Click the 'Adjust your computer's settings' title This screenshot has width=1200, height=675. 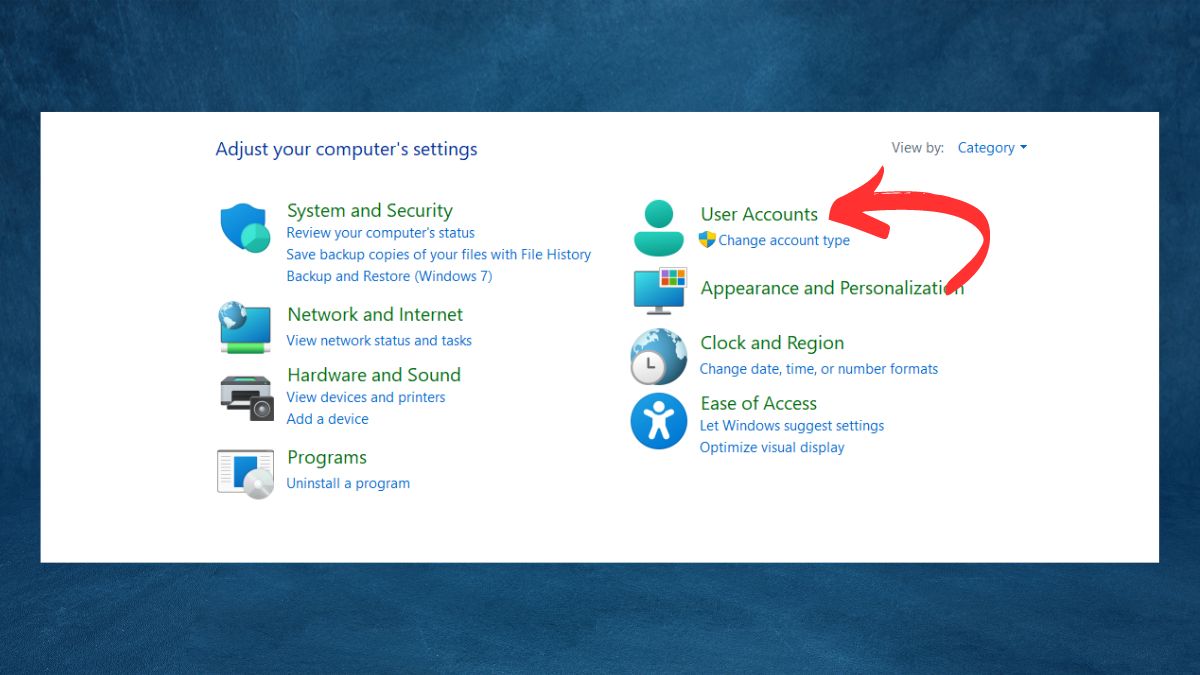coord(346,149)
